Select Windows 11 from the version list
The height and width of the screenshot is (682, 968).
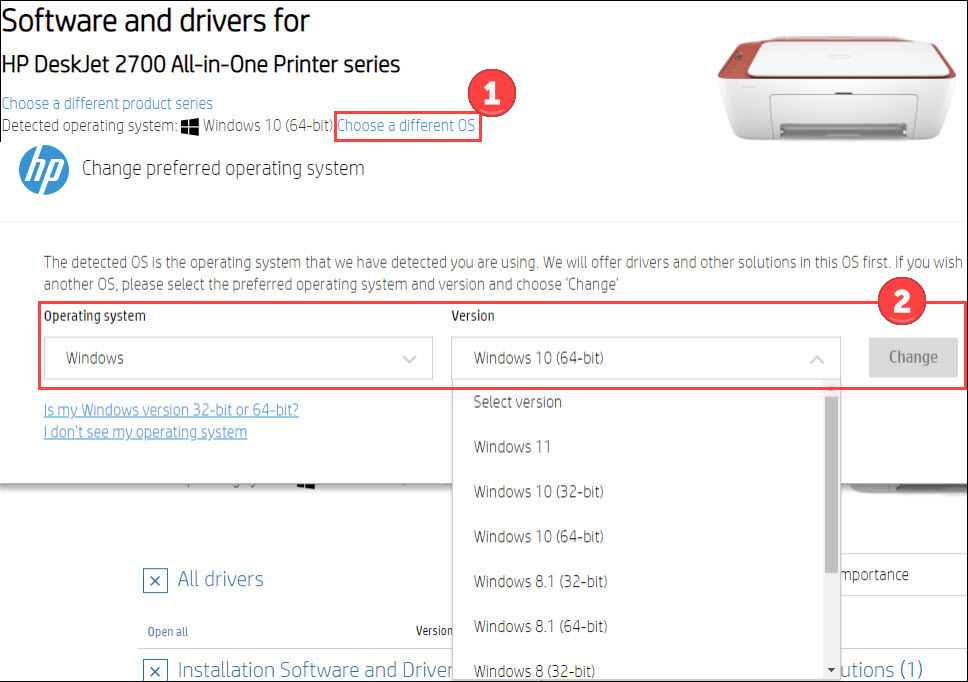512,447
